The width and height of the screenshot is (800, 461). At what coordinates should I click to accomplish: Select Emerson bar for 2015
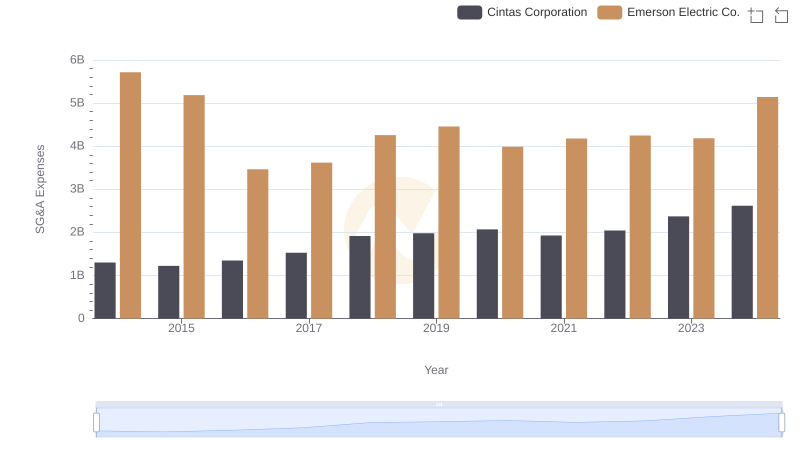coord(194,207)
